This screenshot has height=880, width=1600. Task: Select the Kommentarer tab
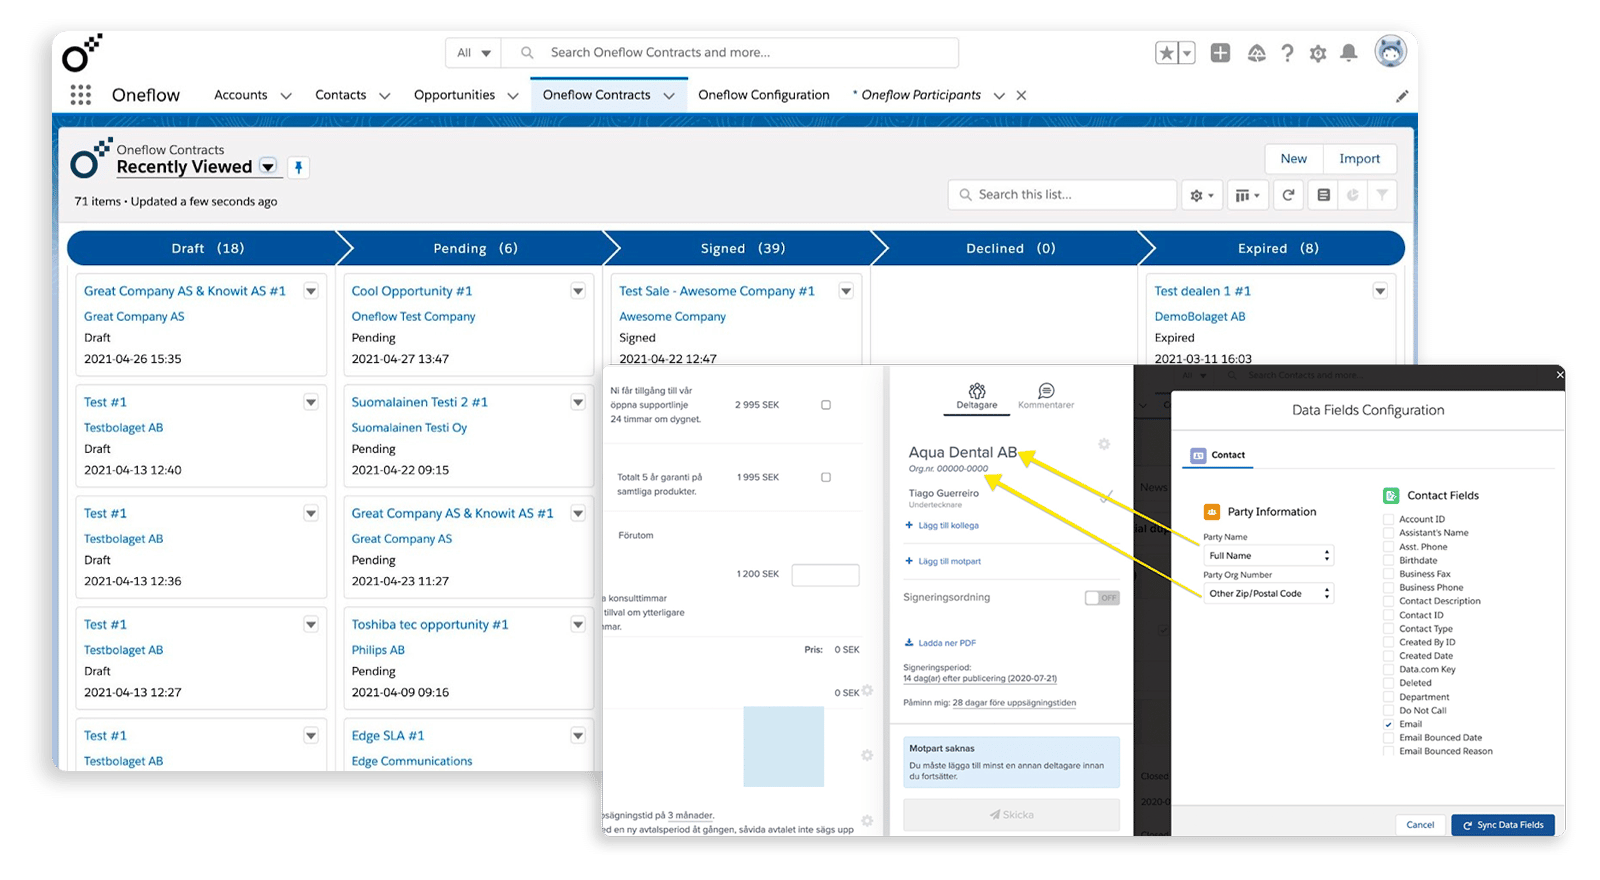tap(1046, 396)
